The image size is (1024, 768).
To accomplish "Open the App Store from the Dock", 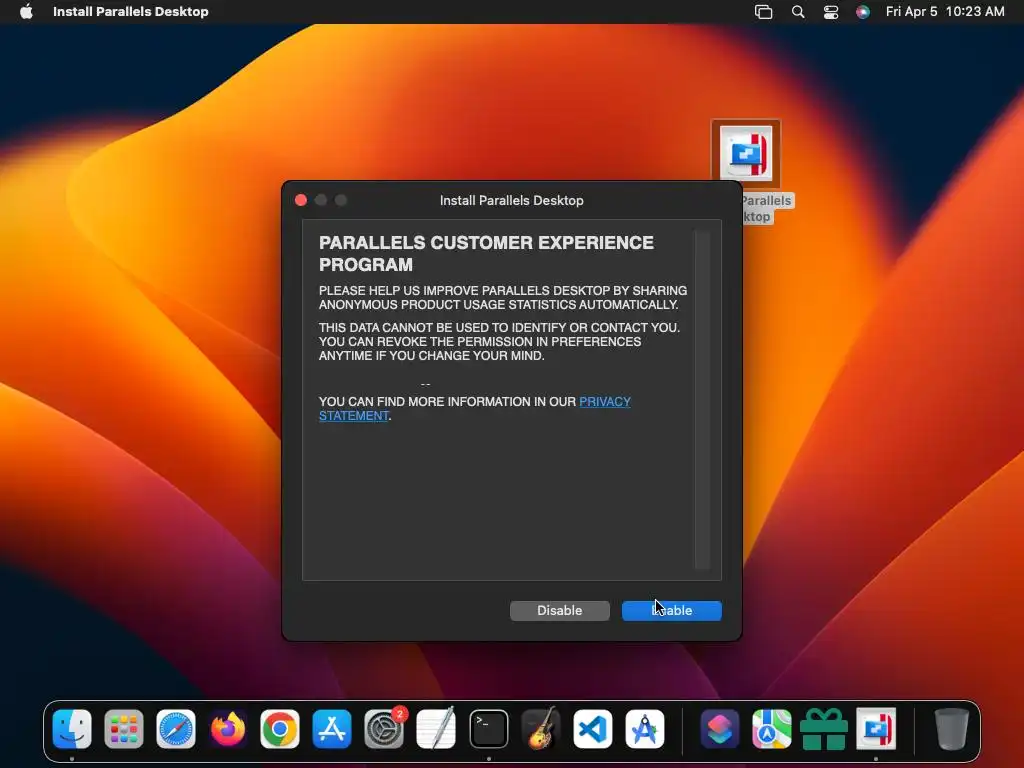I will click(x=332, y=729).
